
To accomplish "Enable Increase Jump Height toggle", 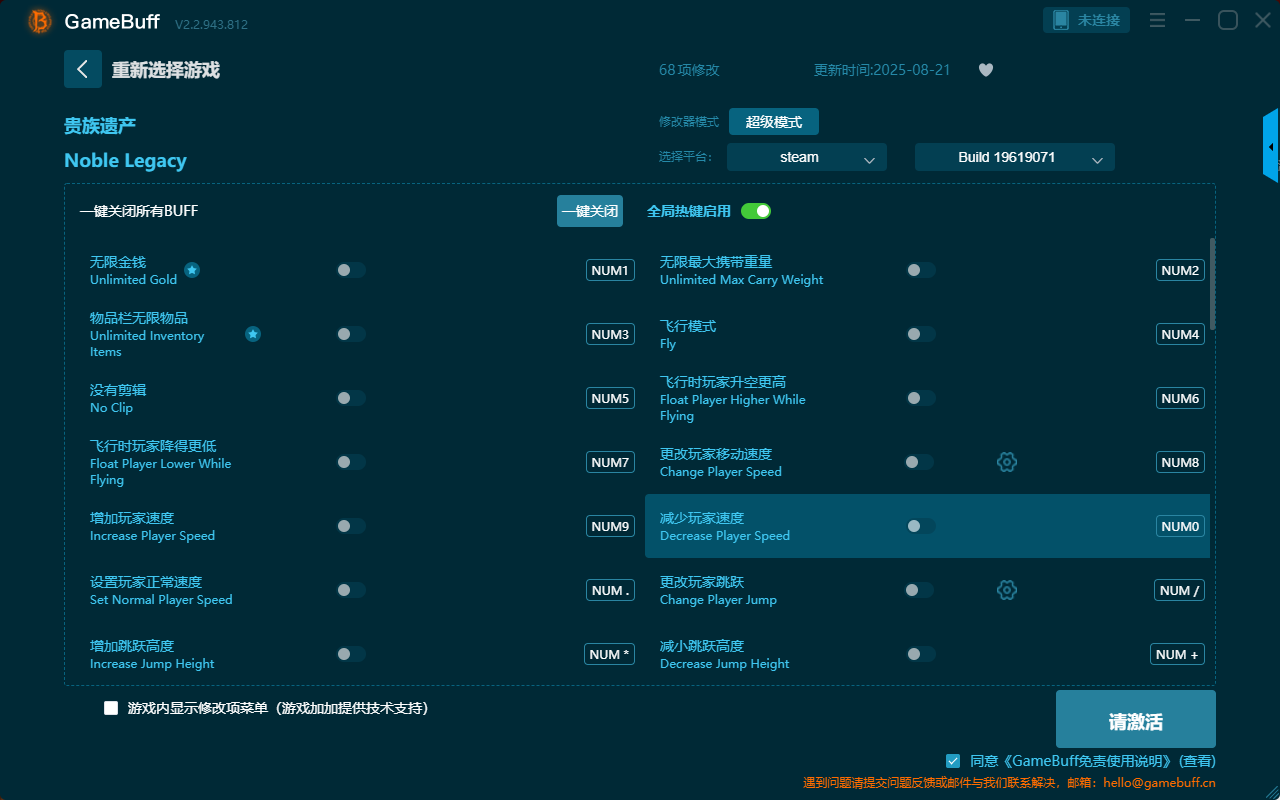I will tap(351, 654).
